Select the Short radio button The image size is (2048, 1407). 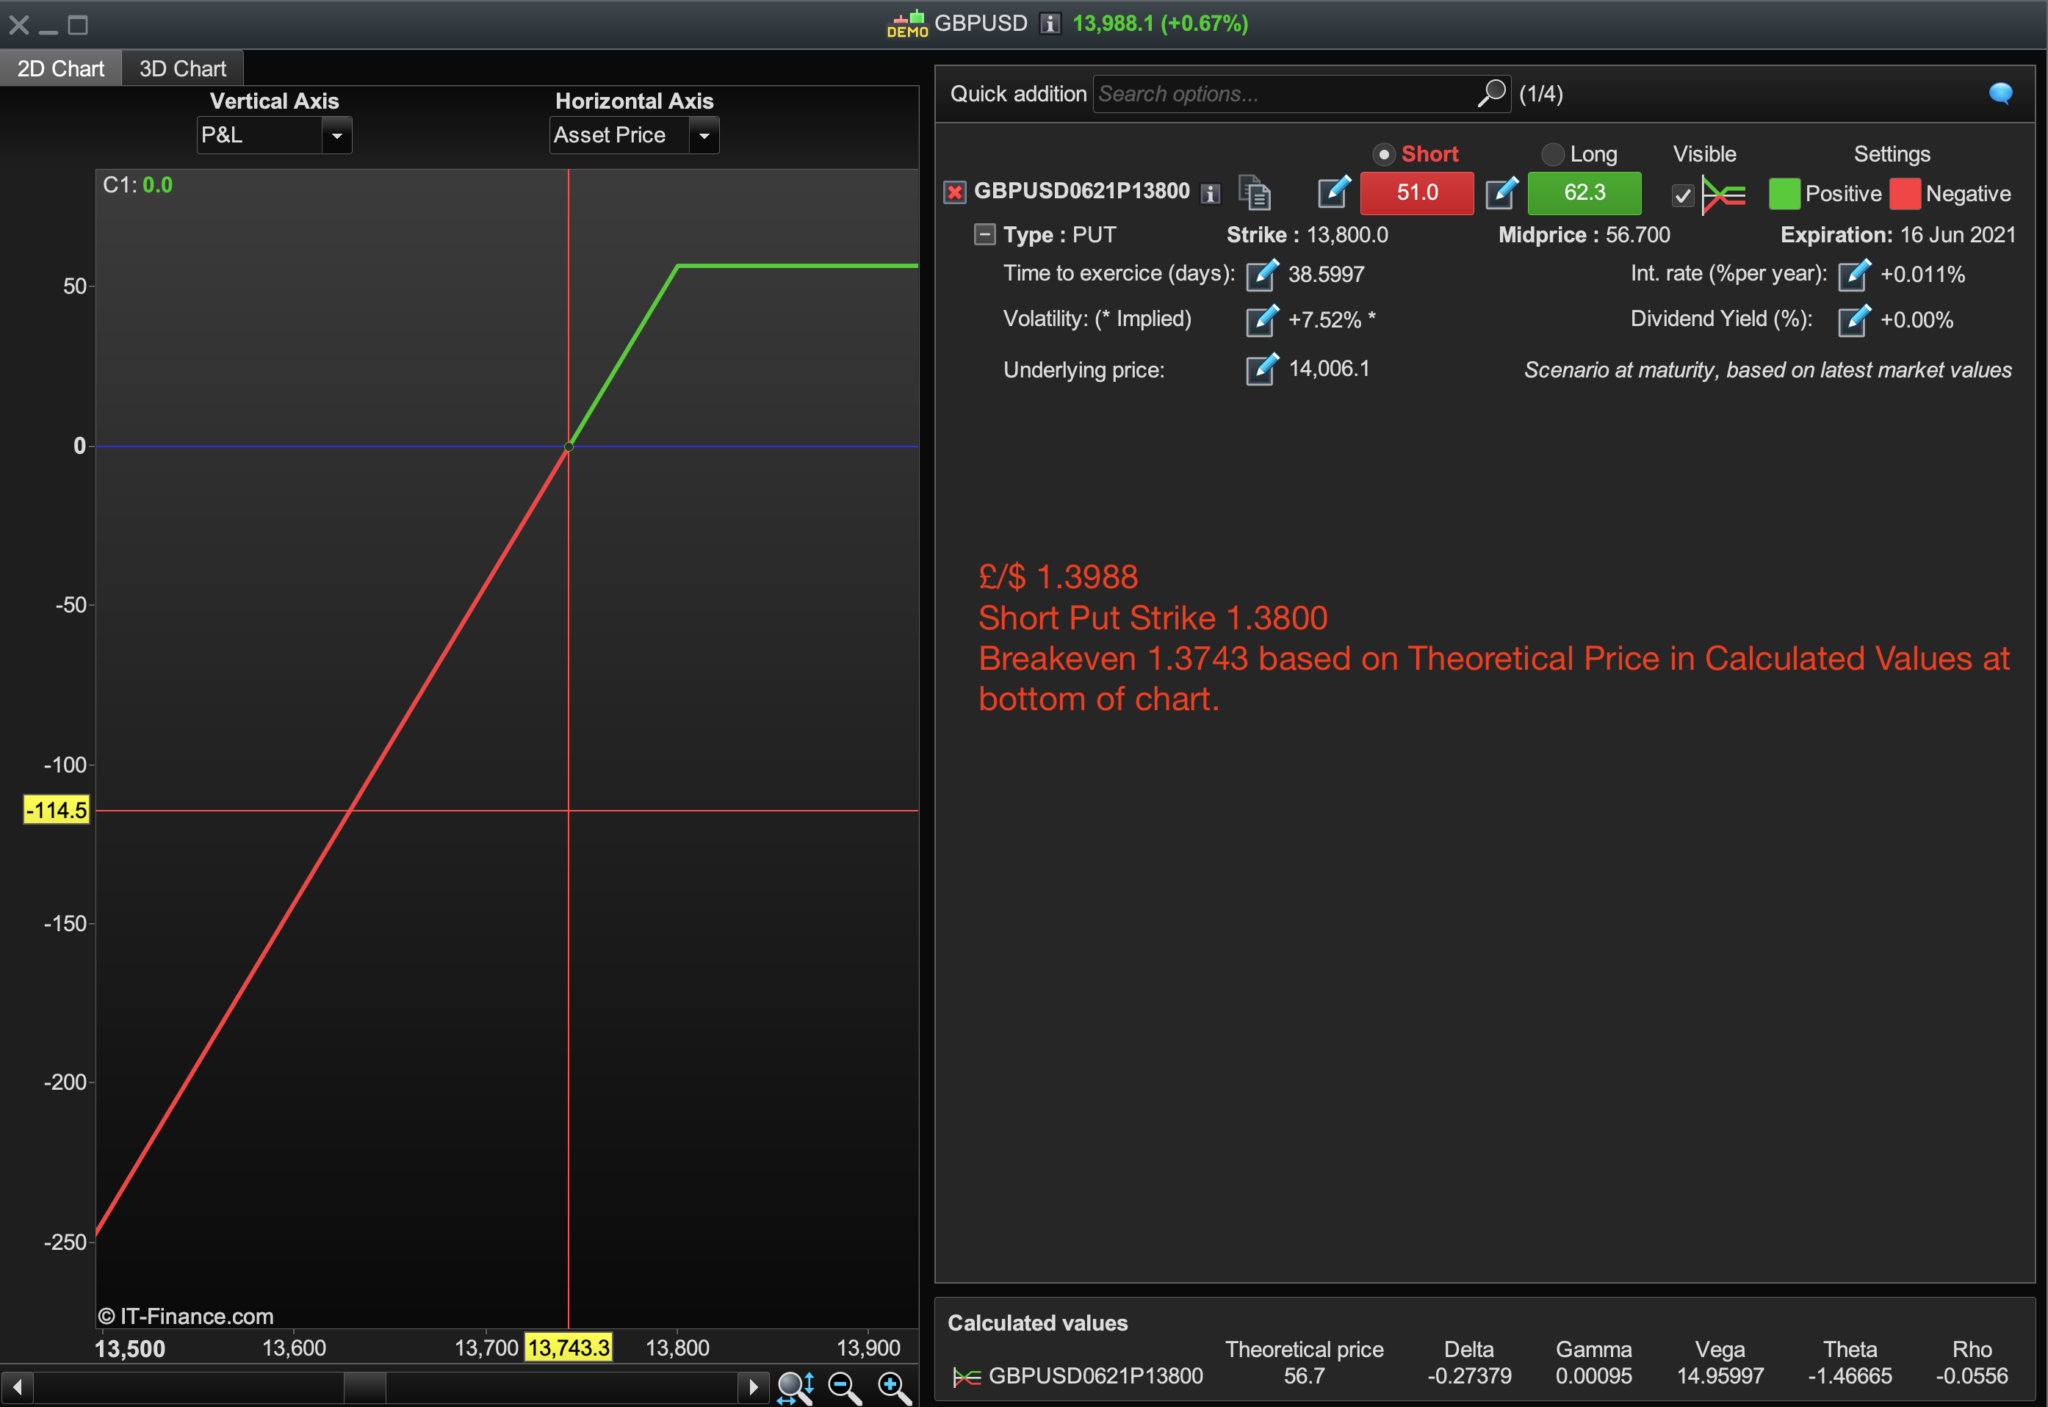tap(1384, 154)
